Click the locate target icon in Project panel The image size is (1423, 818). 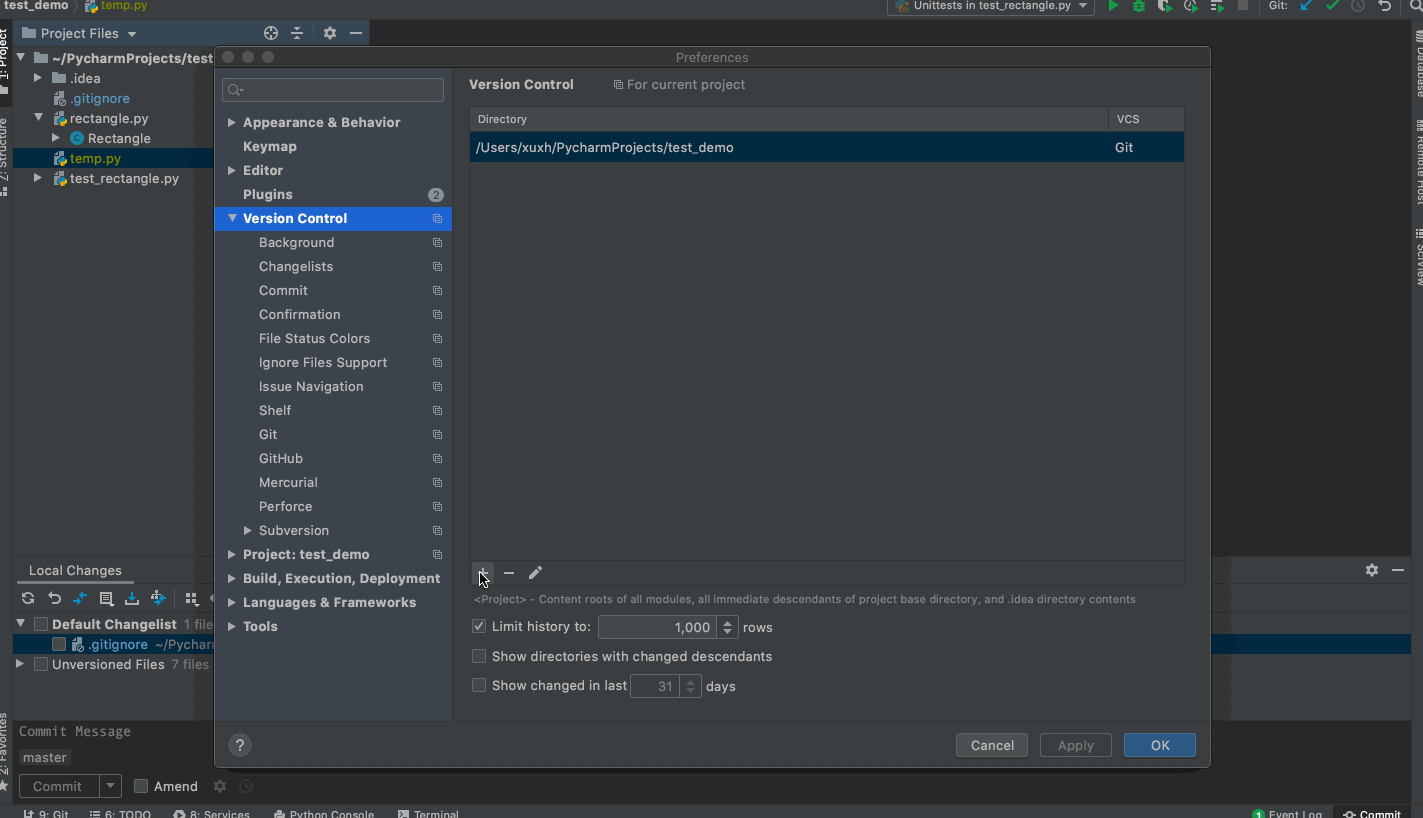271,33
